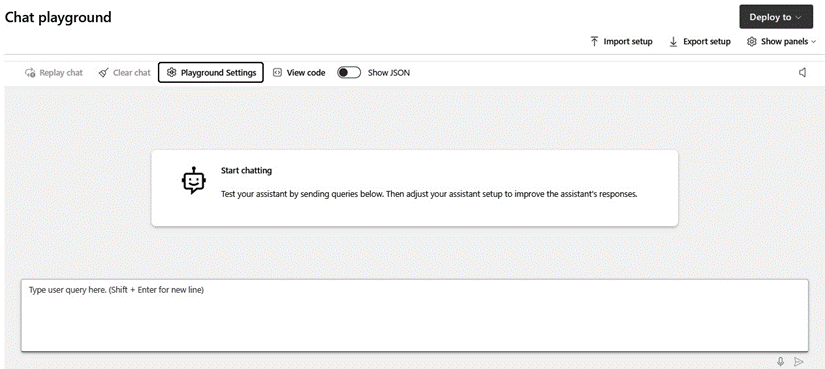The image size is (825, 369).
Task: Open Playground Settings
Action: tap(211, 73)
